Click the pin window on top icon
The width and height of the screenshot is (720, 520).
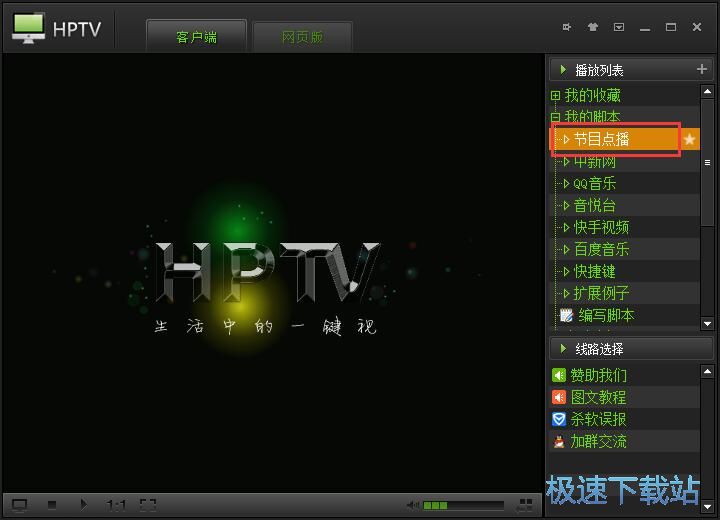pos(567,28)
